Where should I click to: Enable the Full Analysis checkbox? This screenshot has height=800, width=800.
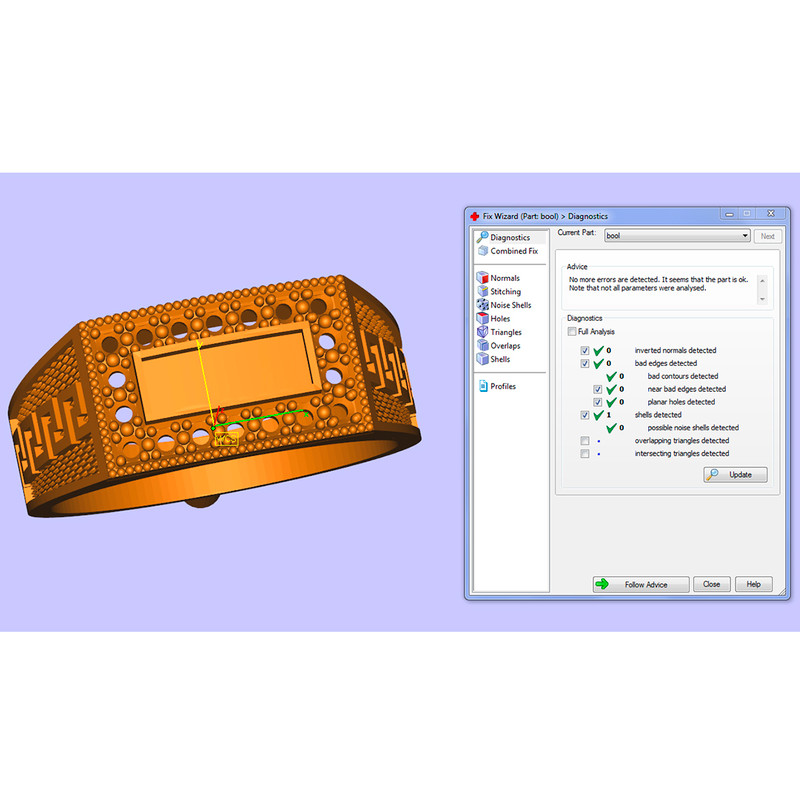[572, 332]
